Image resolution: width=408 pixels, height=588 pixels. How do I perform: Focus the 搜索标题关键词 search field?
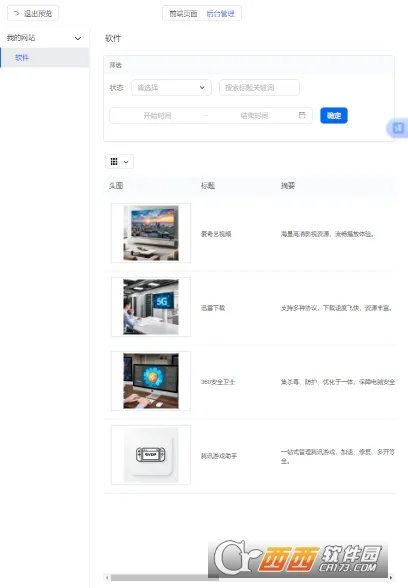(259, 88)
